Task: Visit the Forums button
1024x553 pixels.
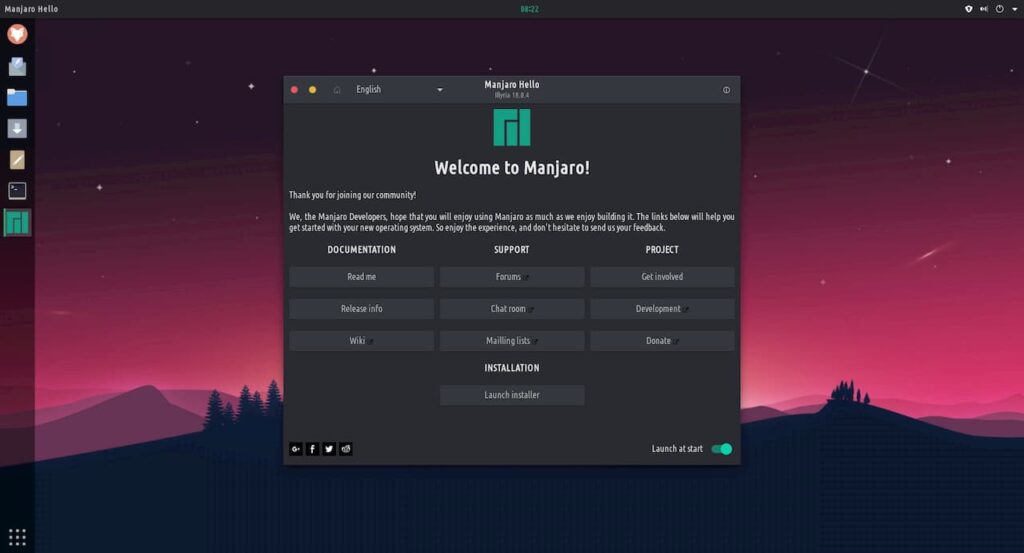Action: pyautogui.click(x=512, y=277)
